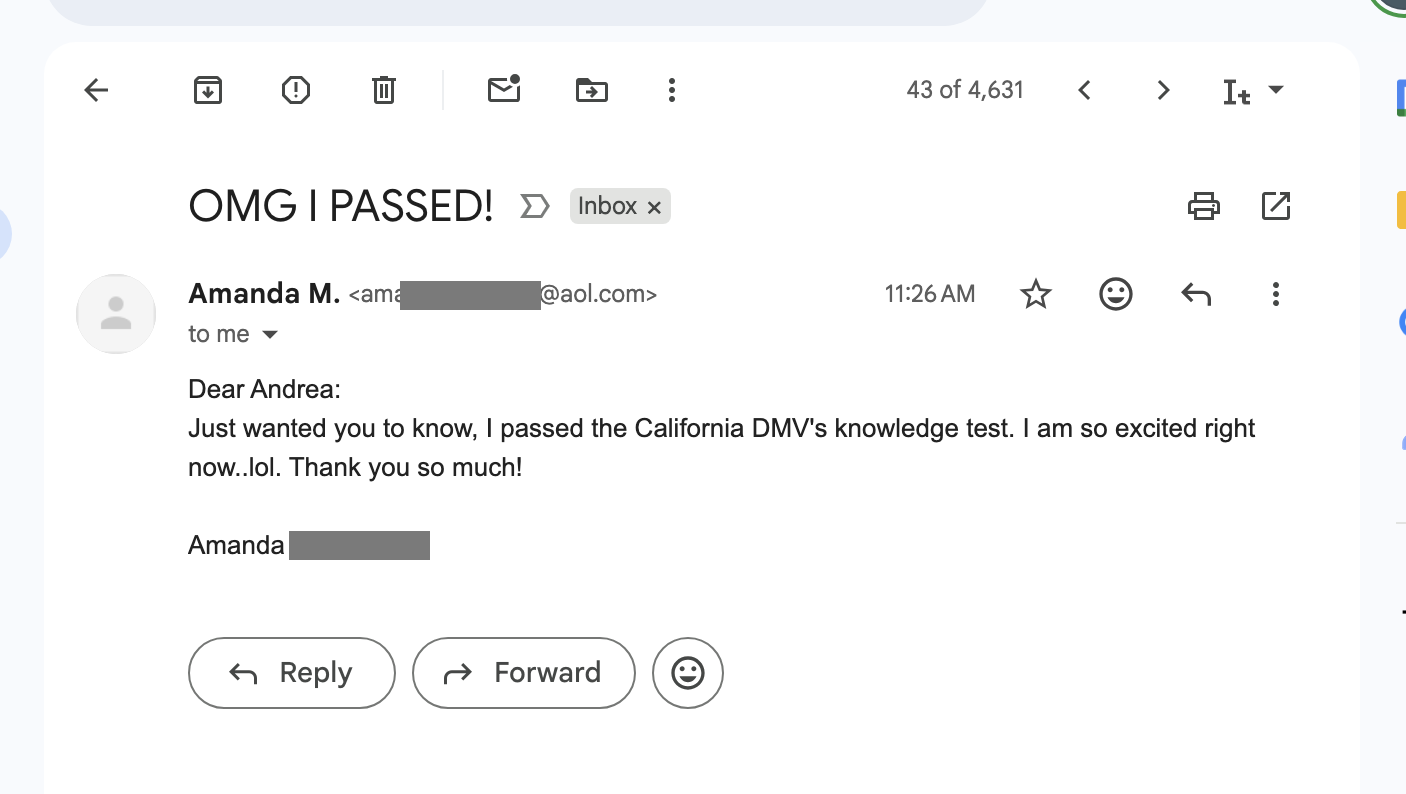Screen dimensions: 1406x794
Task: Open the more options menu for this message
Action: coord(1275,294)
